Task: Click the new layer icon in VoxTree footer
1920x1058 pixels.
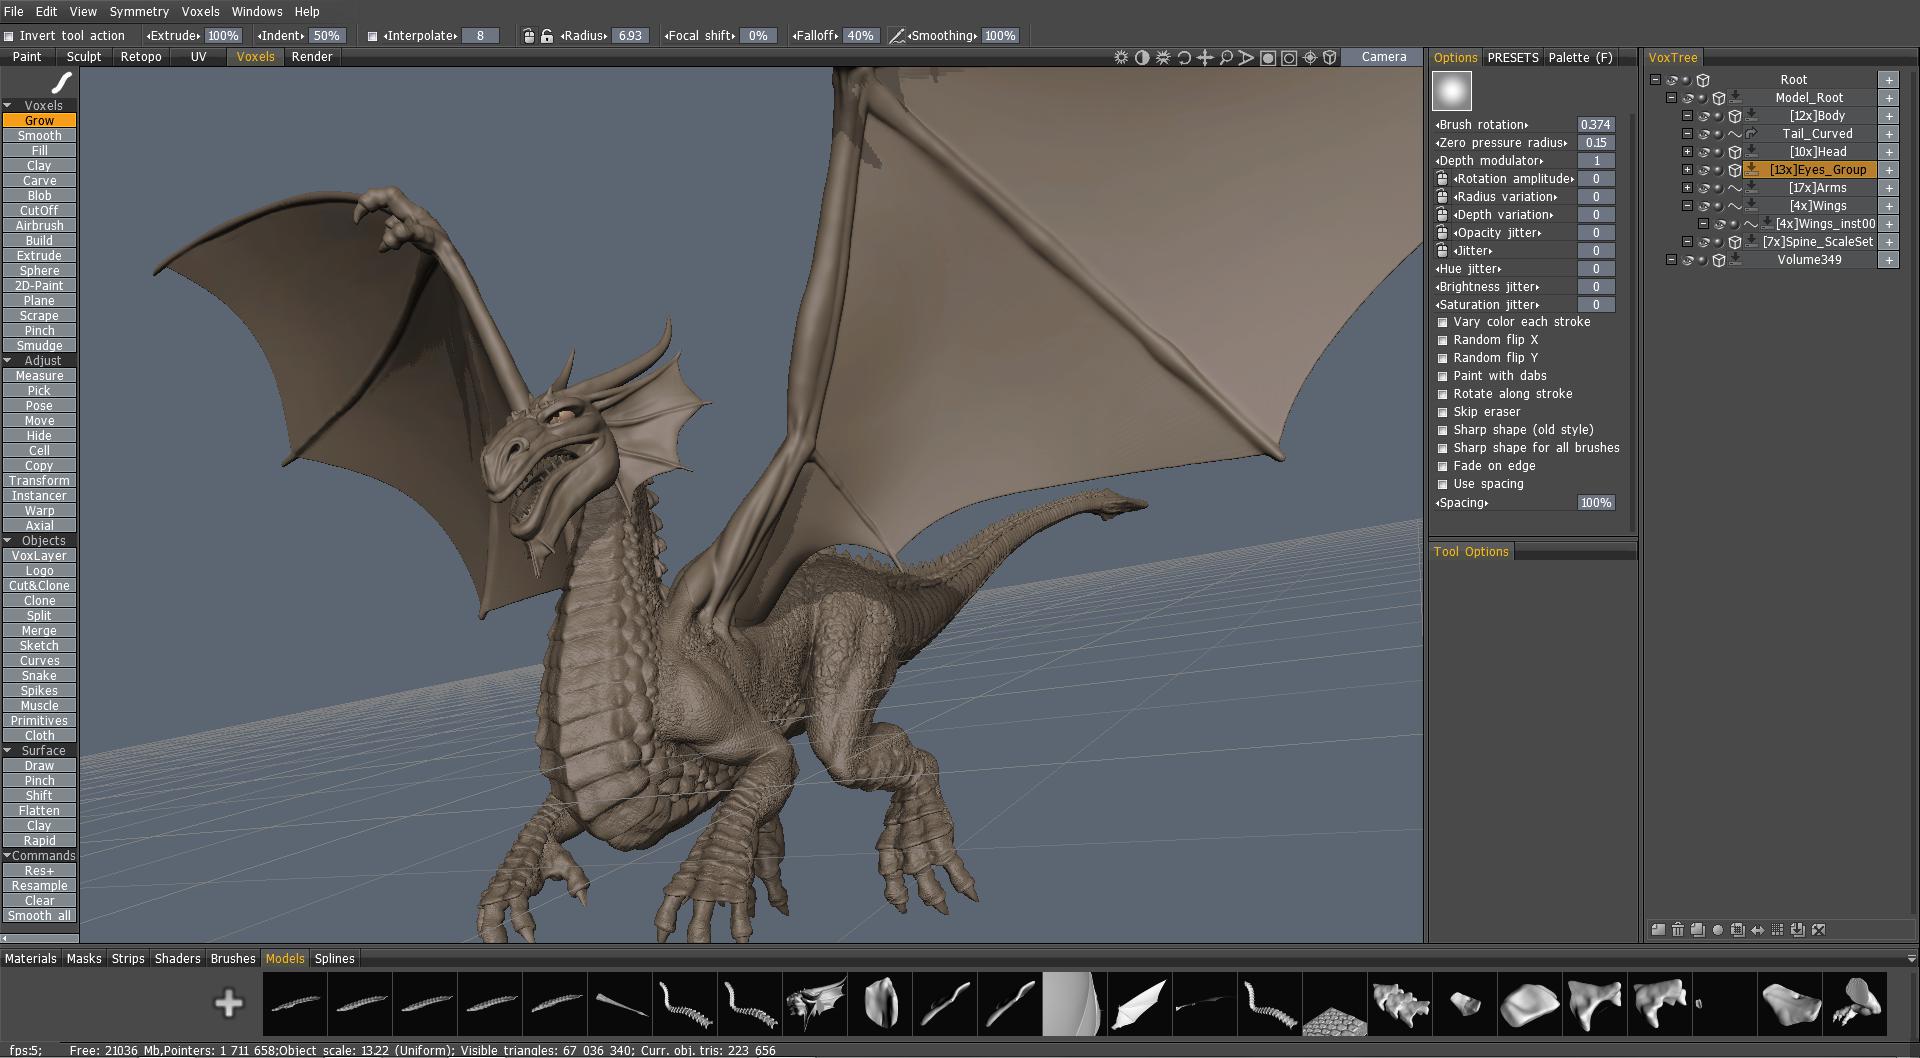Action: tap(1658, 930)
